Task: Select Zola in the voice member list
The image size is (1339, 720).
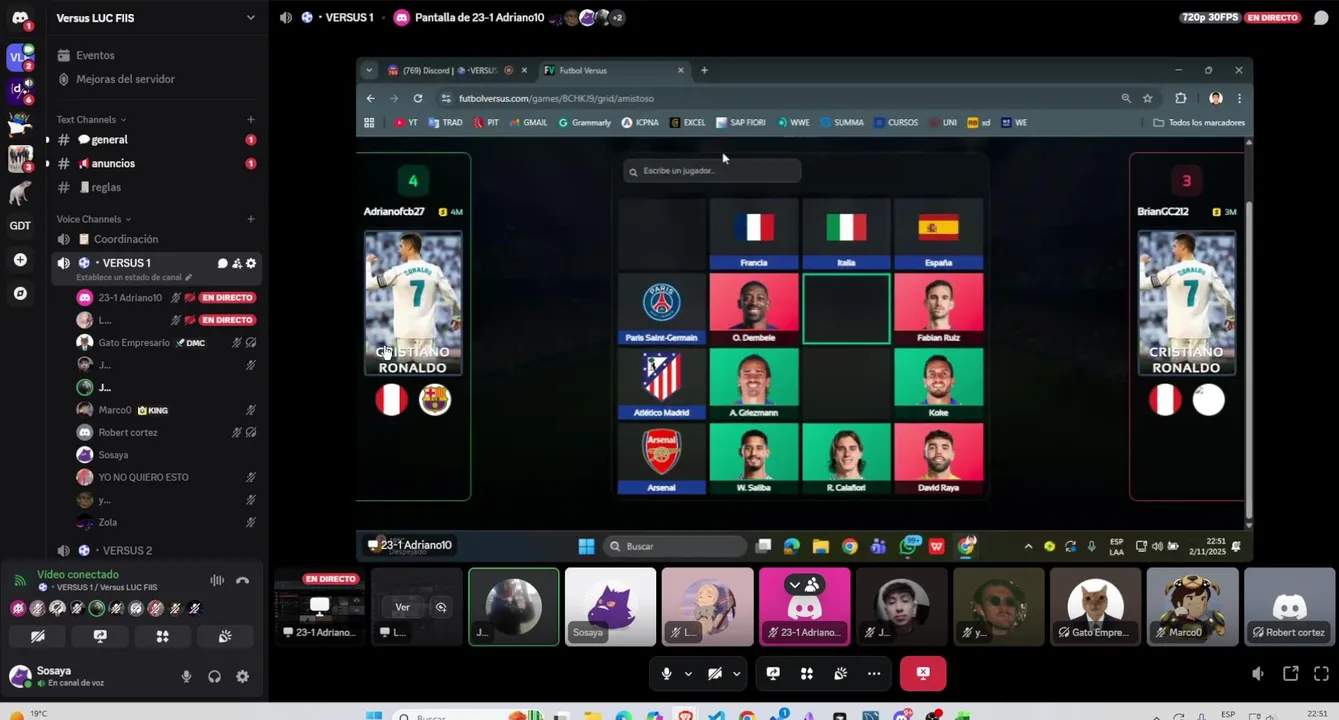Action: click(107, 522)
